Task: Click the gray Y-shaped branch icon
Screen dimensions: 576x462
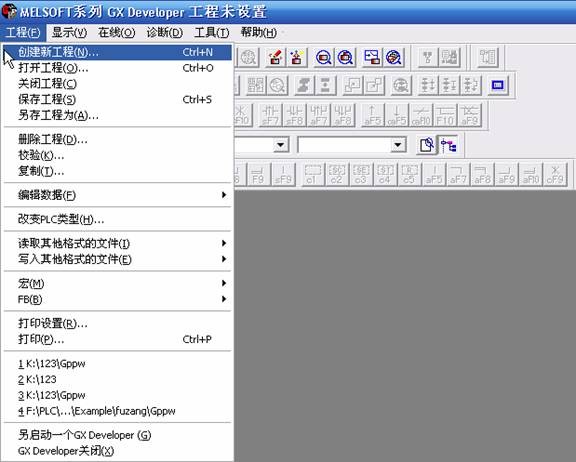Action: pyautogui.click(x=428, y=57)
